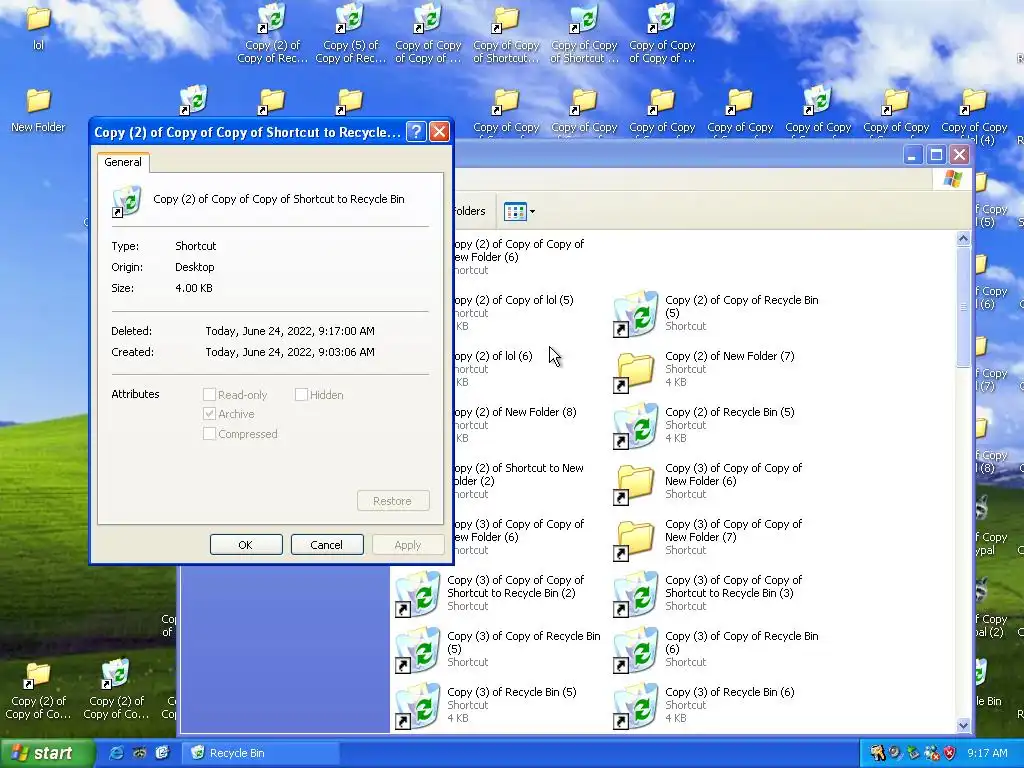This screenshot has height=768, width=1024.
Task: Select icon of Copy (3) of Copy of Copy of Shortcut to Recycle Bin (2)
Action: [x=417, y=594]
